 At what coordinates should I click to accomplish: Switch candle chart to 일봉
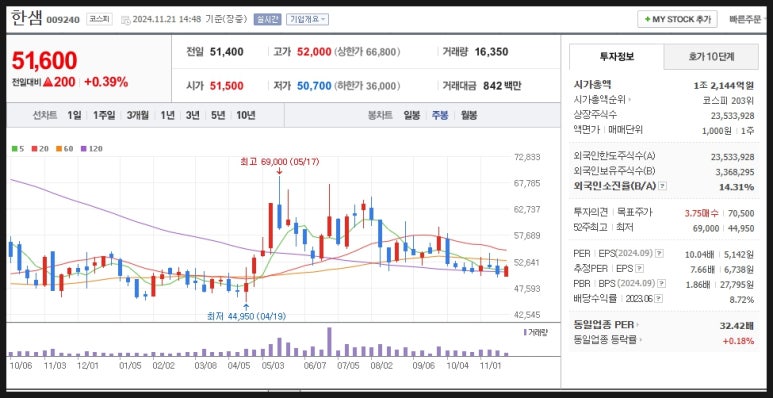(412, 115)
